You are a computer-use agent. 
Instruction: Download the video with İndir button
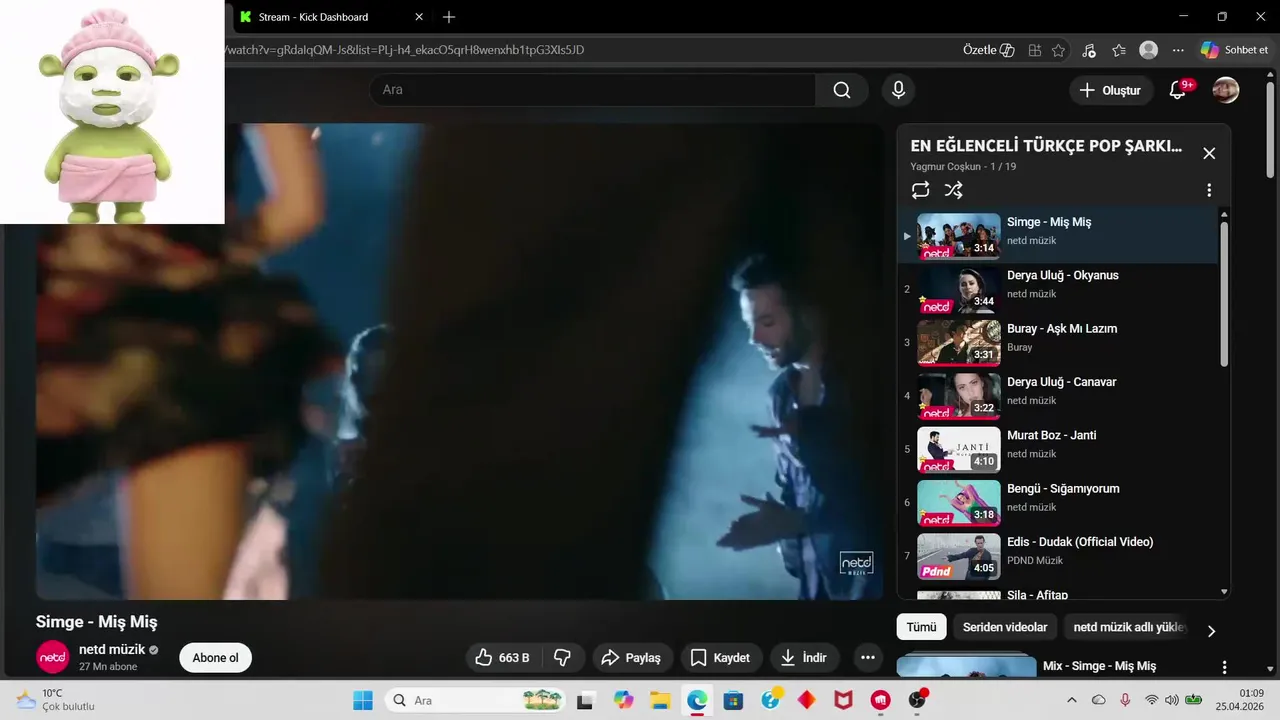tap(804, 657)
